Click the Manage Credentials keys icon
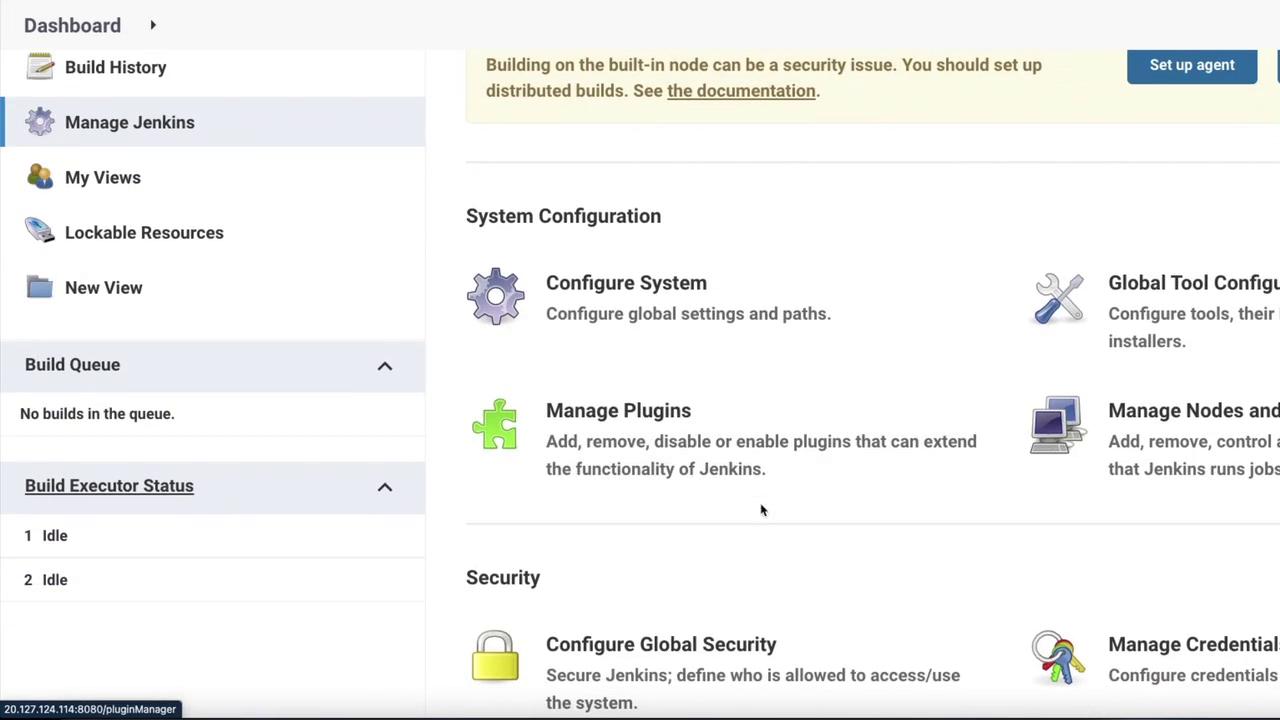 1058,657
